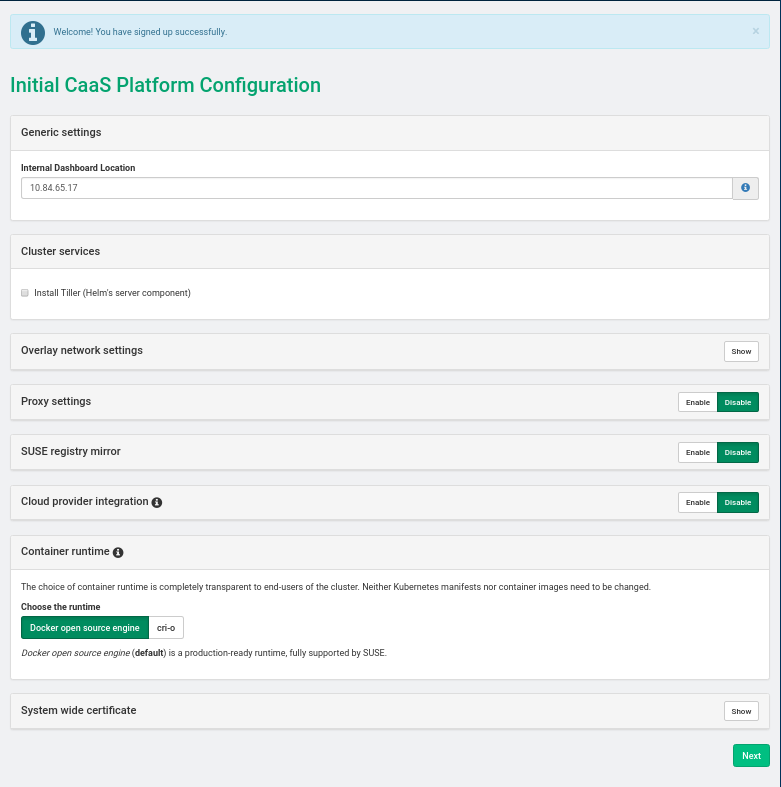Enable Proxy settings
Image resolution: width=781 pixels, height=787 pixels.
point(698,402)
